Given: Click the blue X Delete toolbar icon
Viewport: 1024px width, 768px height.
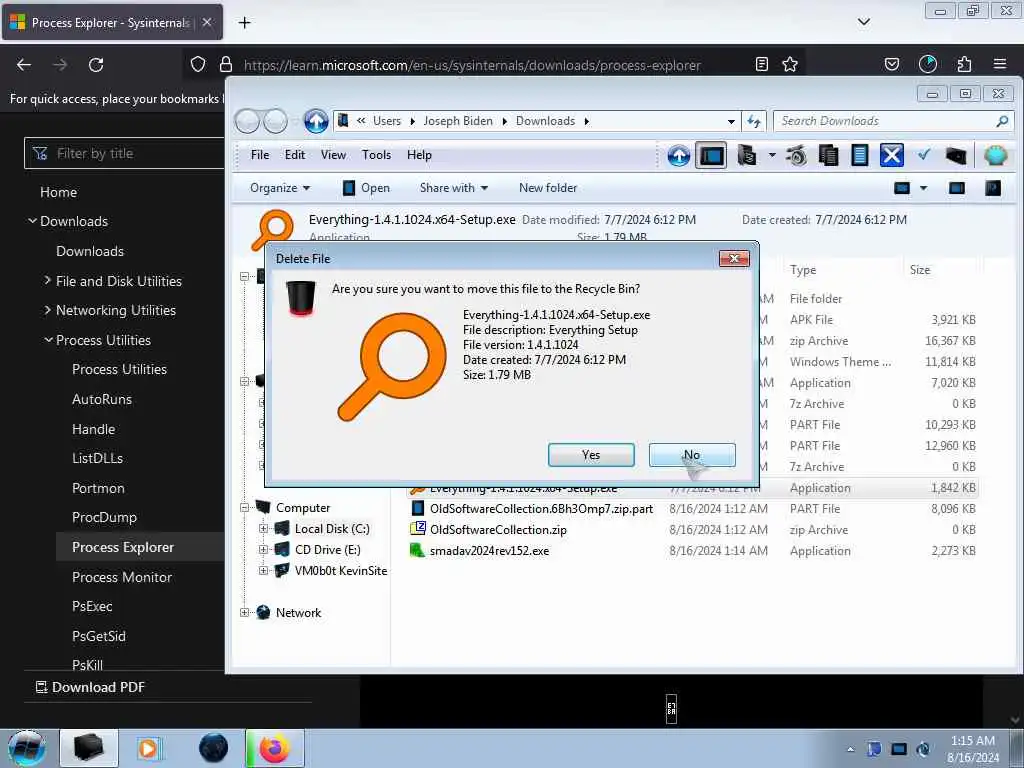Looking at the screenshot, I should (891, 155).
